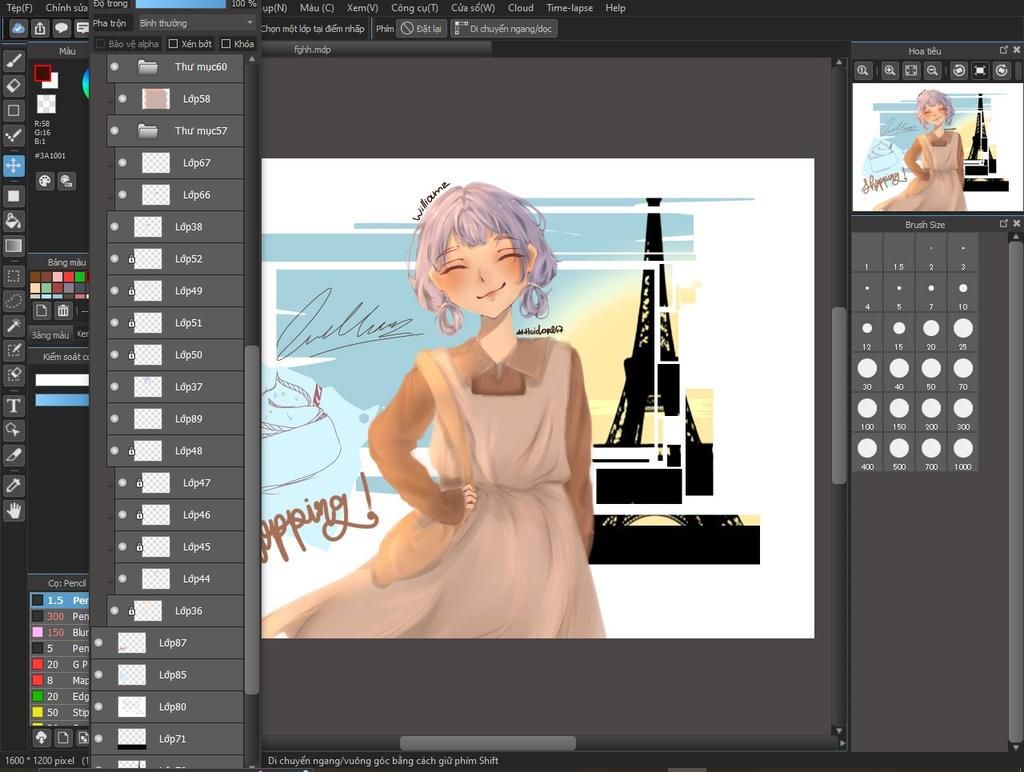Toggle visibility of Thư mục60 folder
1024x772 pixels.
tap(114, 67)
